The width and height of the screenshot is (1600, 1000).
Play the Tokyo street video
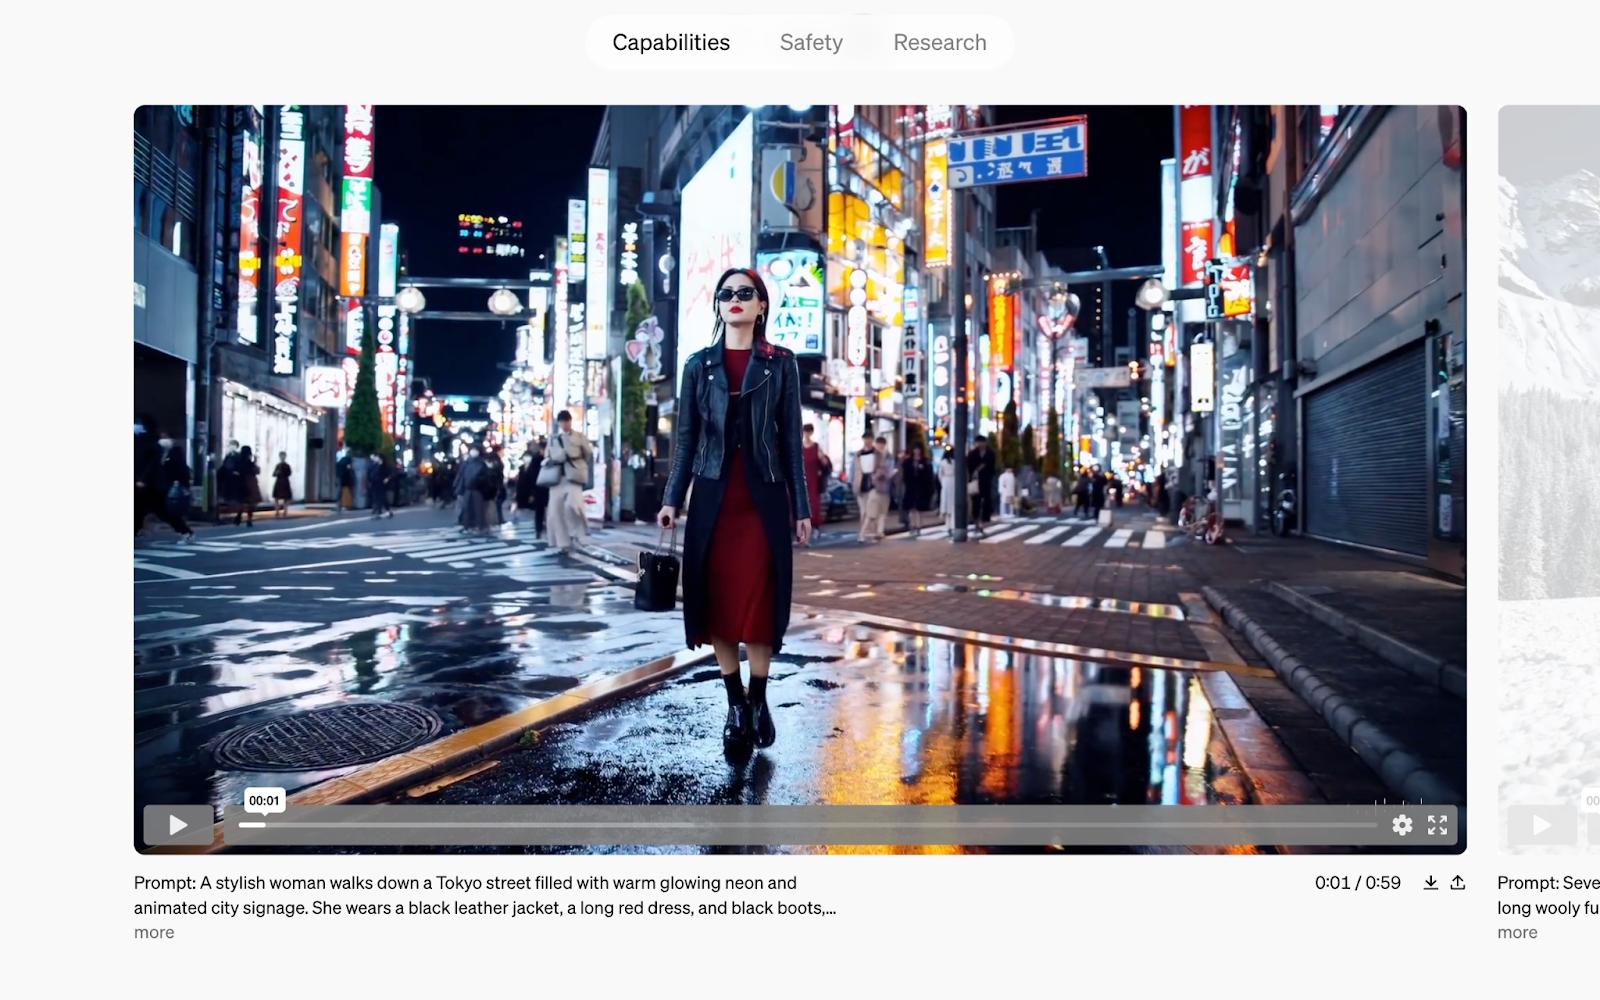coord(178,825)
